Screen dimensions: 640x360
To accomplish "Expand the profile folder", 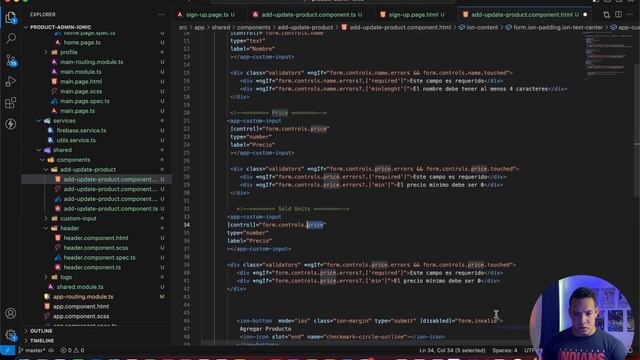I will (46, 52).
